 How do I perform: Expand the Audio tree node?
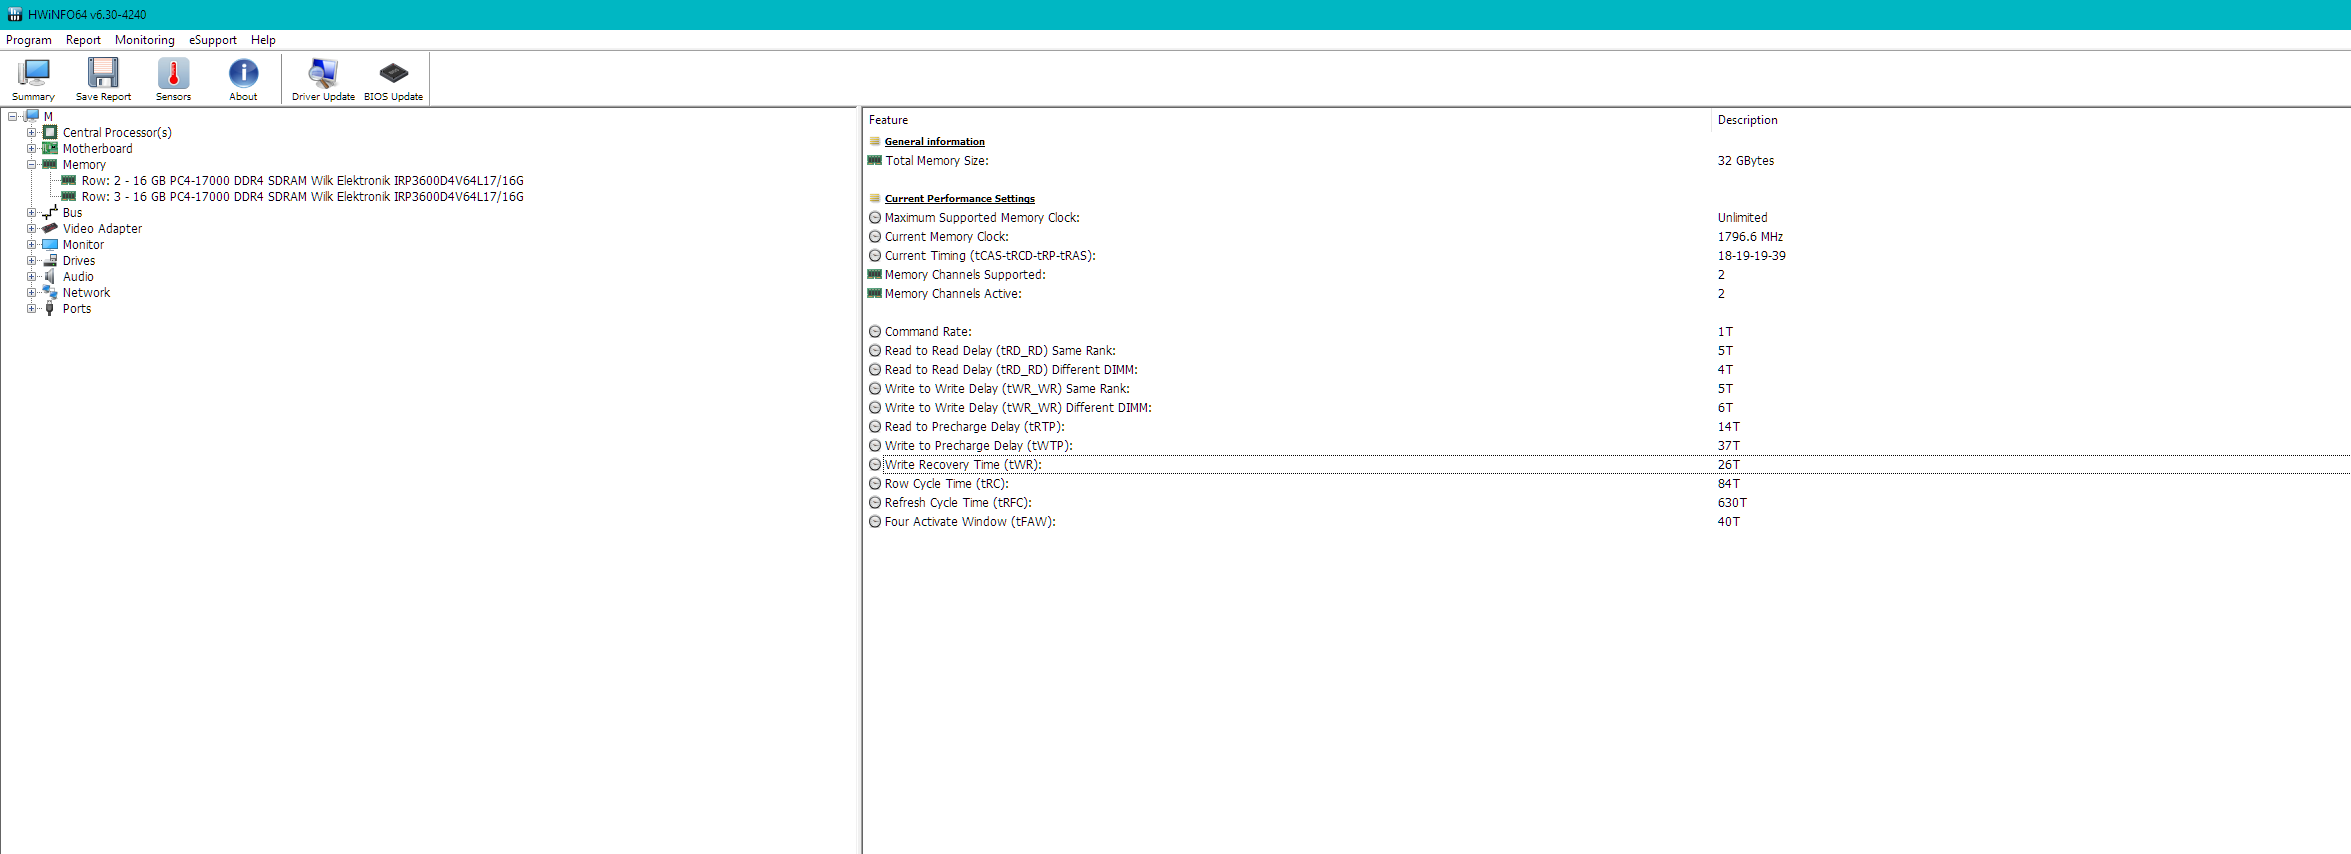click(x=32, y=276)
